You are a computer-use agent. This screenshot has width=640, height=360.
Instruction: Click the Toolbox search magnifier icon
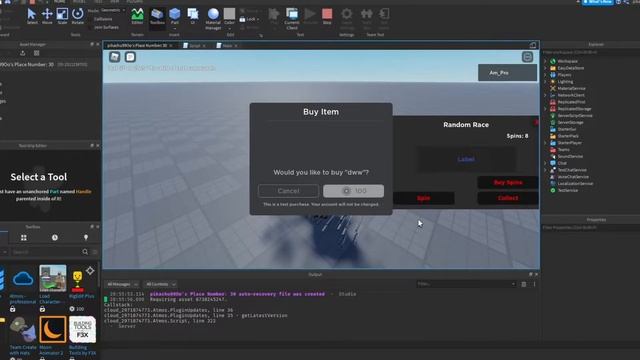click(x=85, y=252)
